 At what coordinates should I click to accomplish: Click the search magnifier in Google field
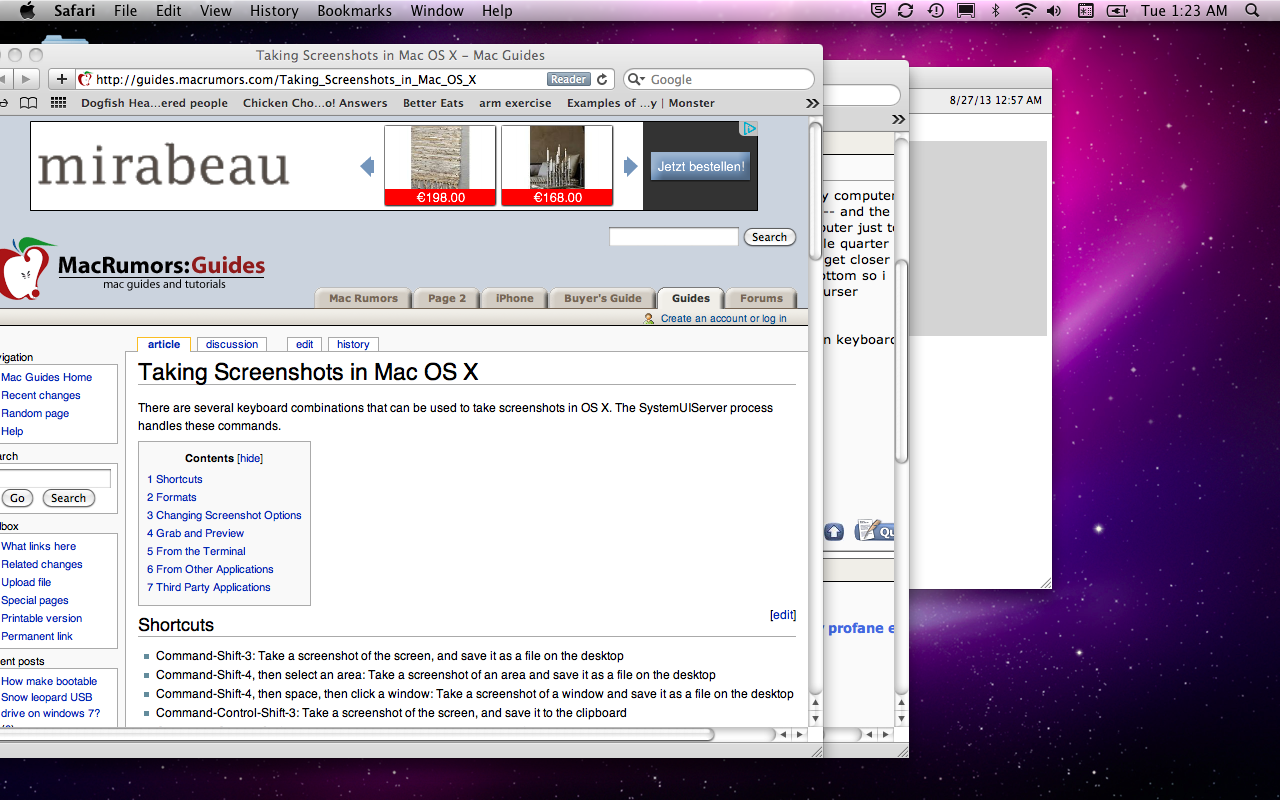(x=636, y=79)
